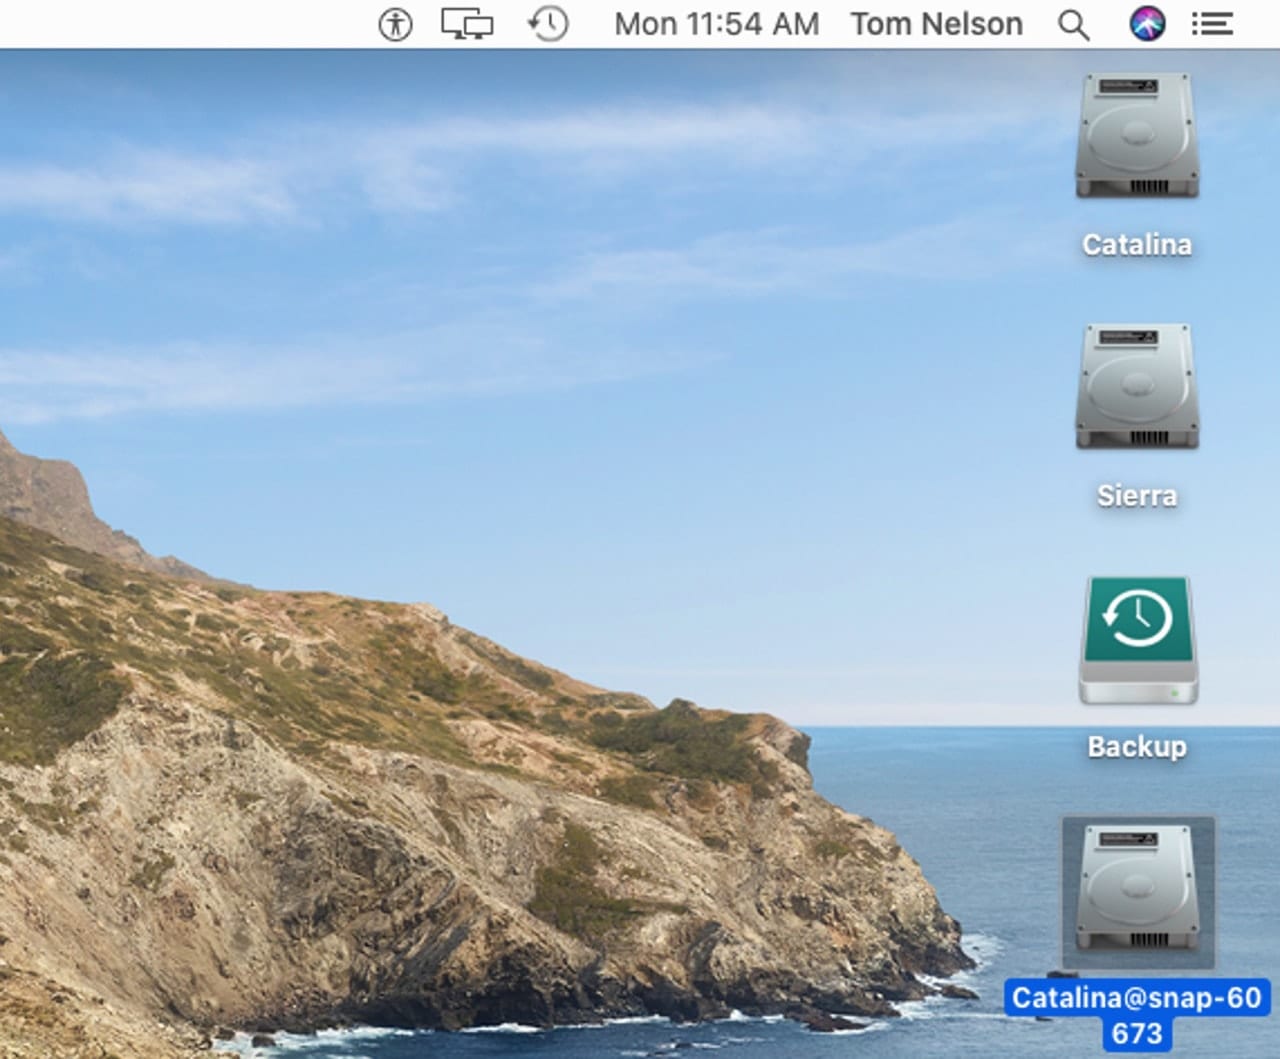Screen dimensions: 1280x1059
Task: Click the "Sierra" drive name label
Action: 1137,496
